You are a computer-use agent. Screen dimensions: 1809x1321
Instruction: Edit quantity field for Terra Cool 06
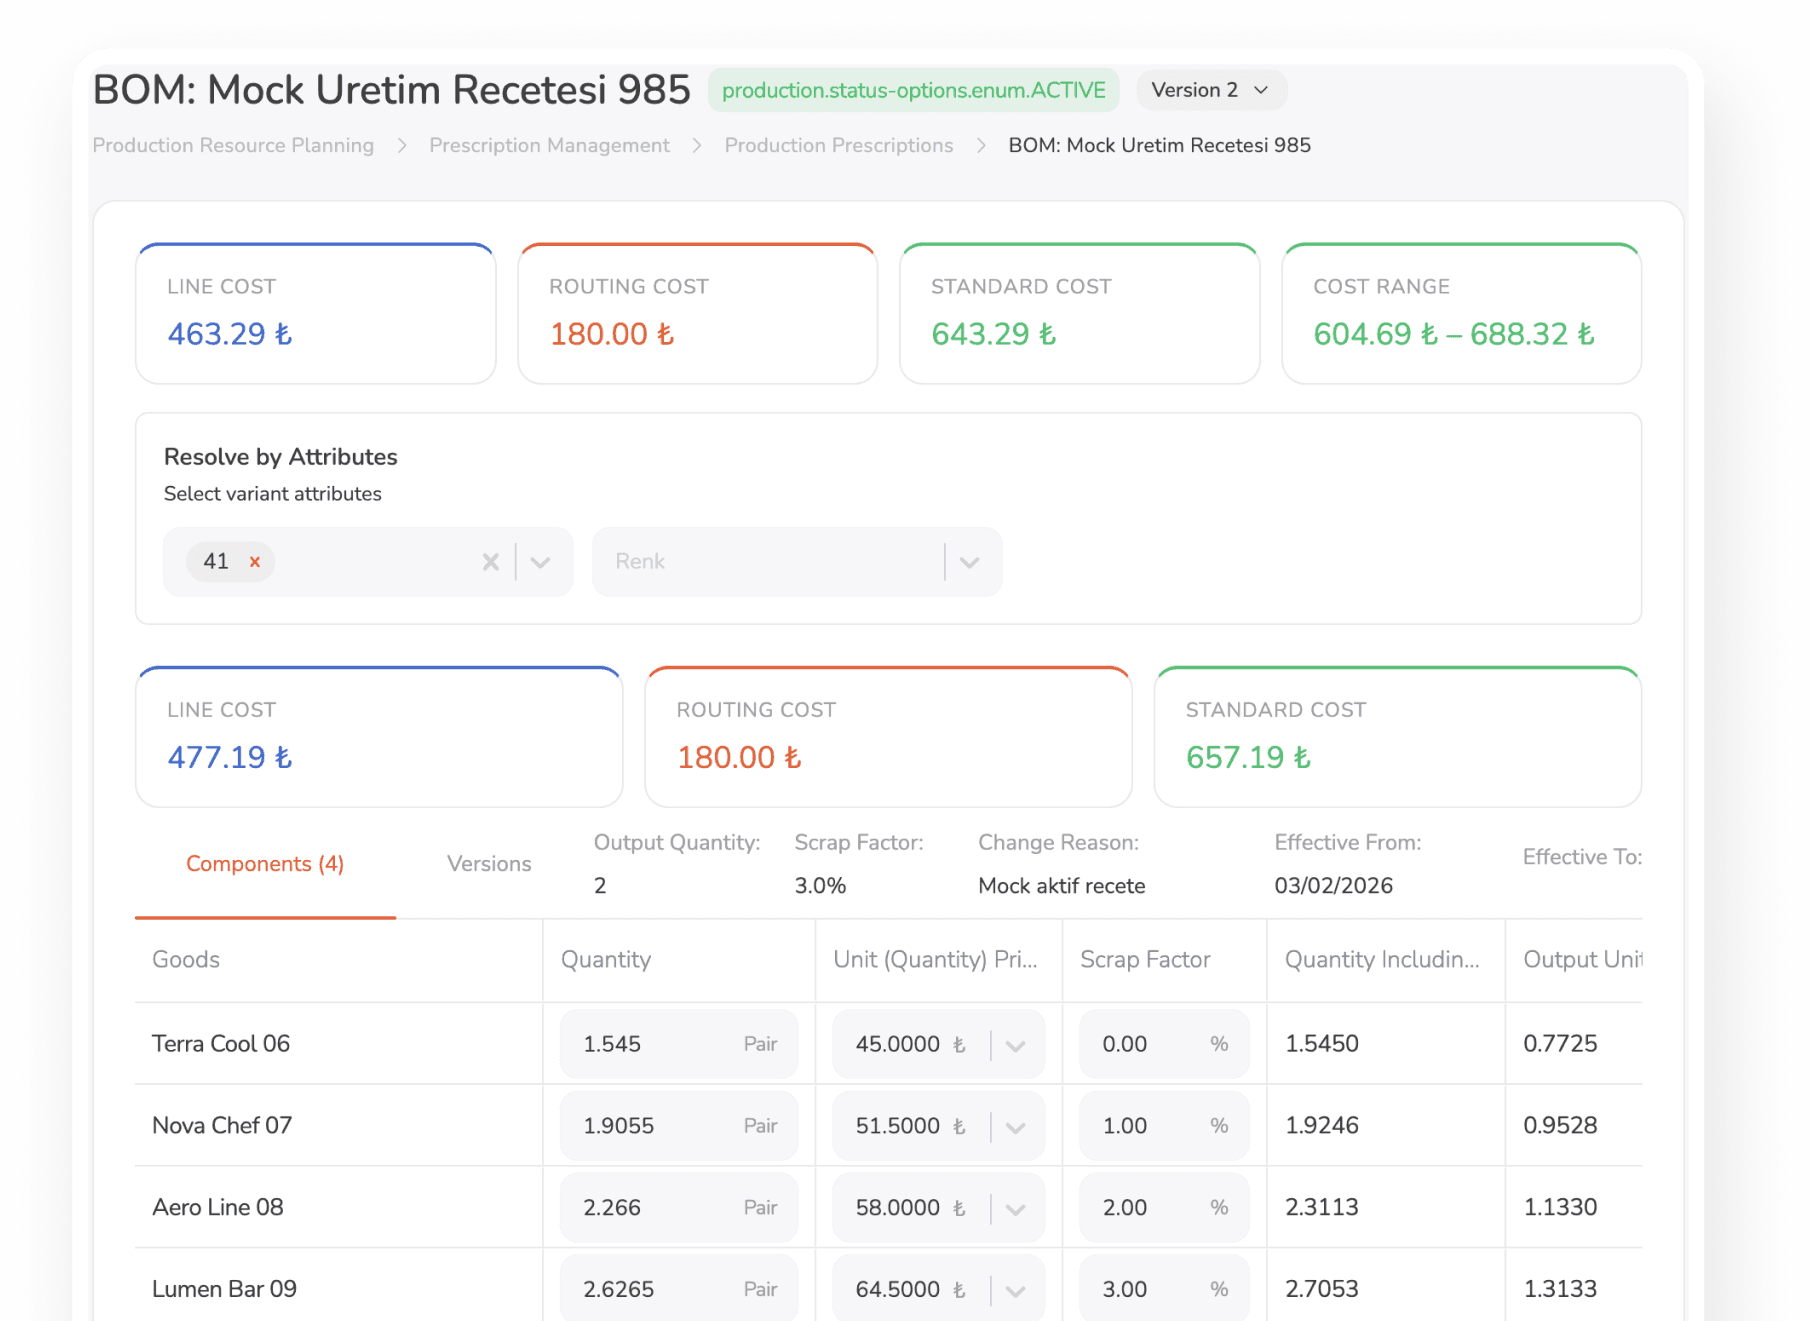pyautogui.click(x=679, y=1044)
